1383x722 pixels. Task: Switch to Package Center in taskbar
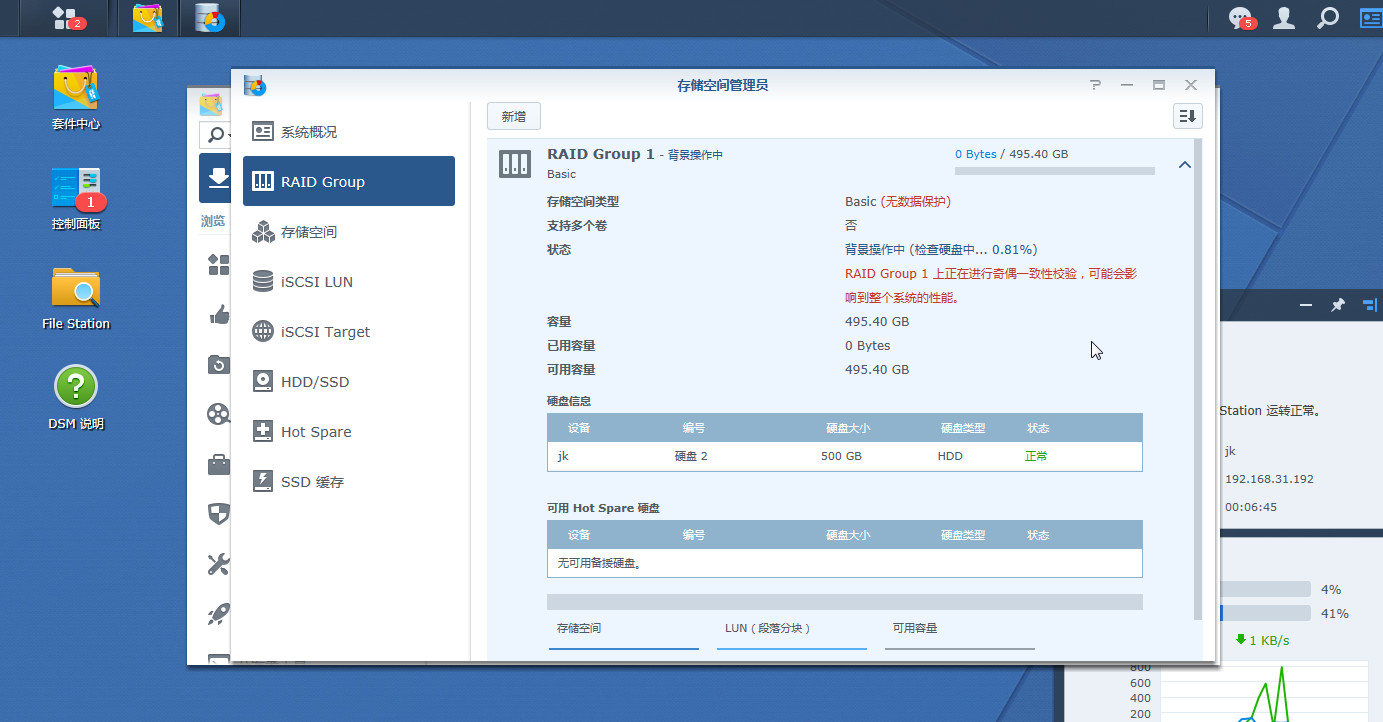click(147, 18)
